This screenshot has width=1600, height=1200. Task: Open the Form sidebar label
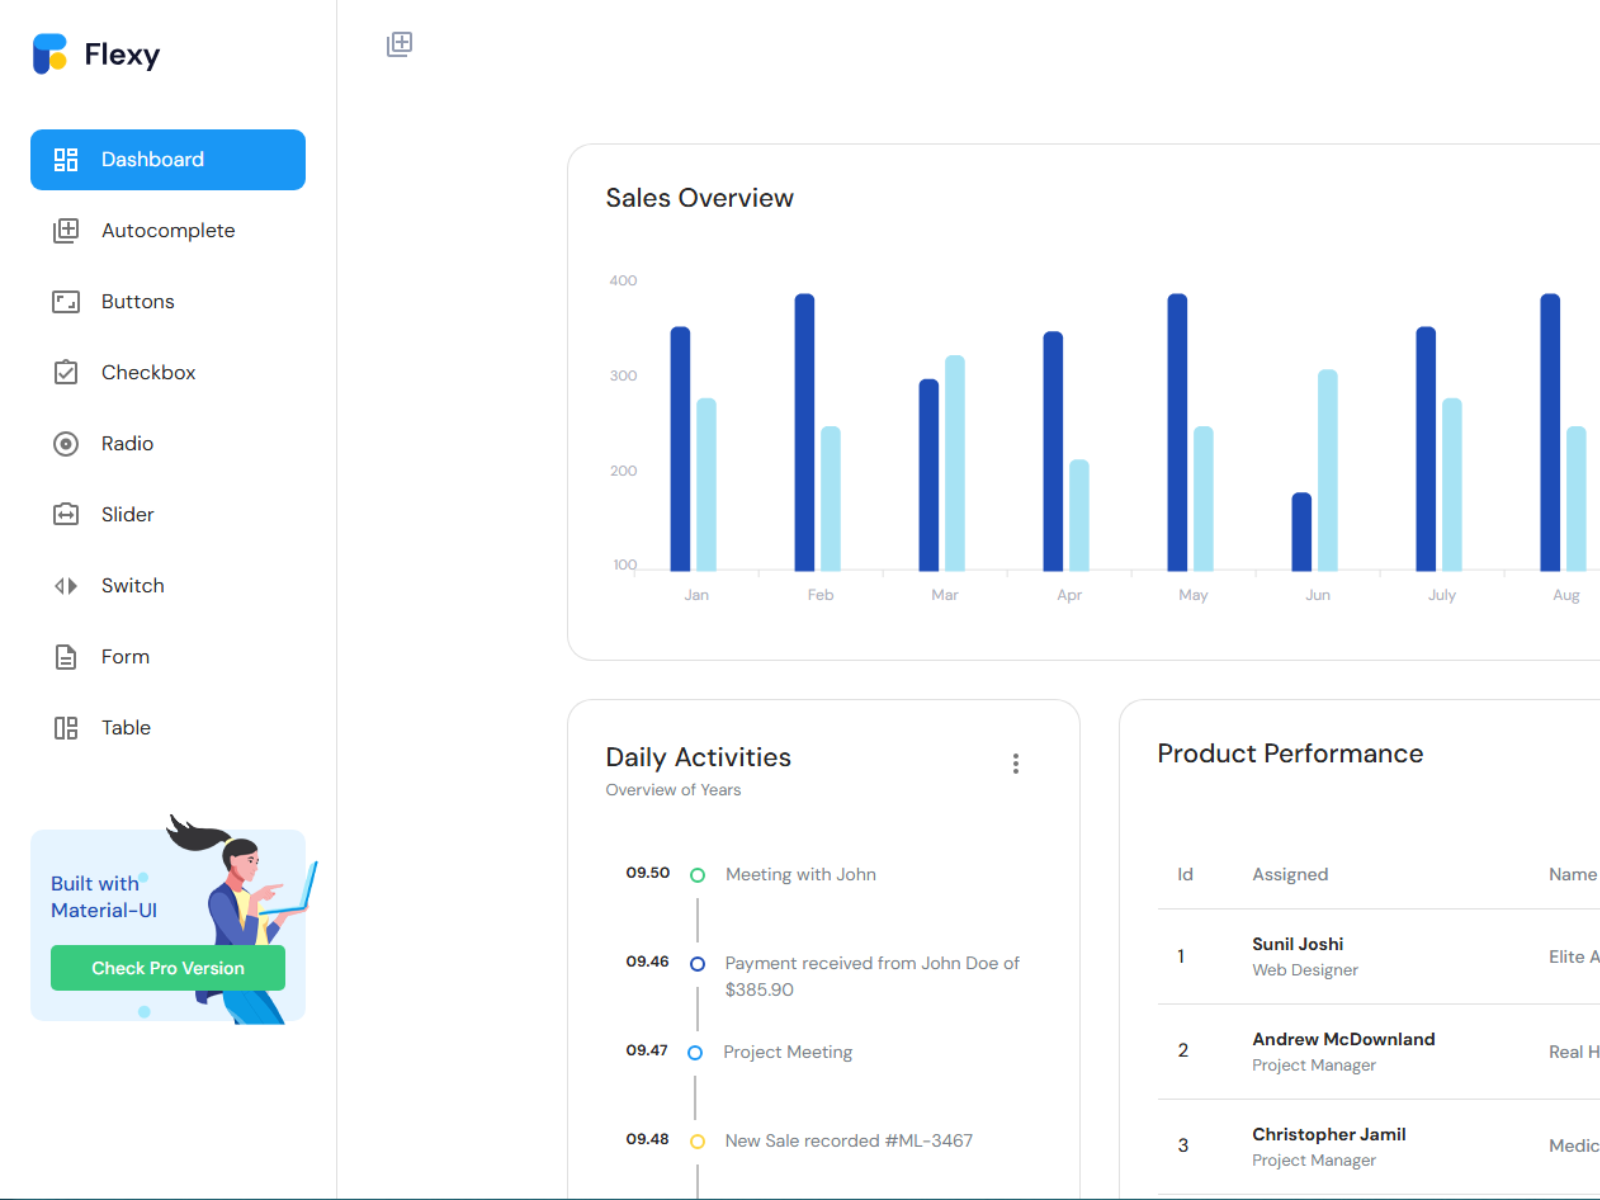pyautogui.click(x=125, y=657)
